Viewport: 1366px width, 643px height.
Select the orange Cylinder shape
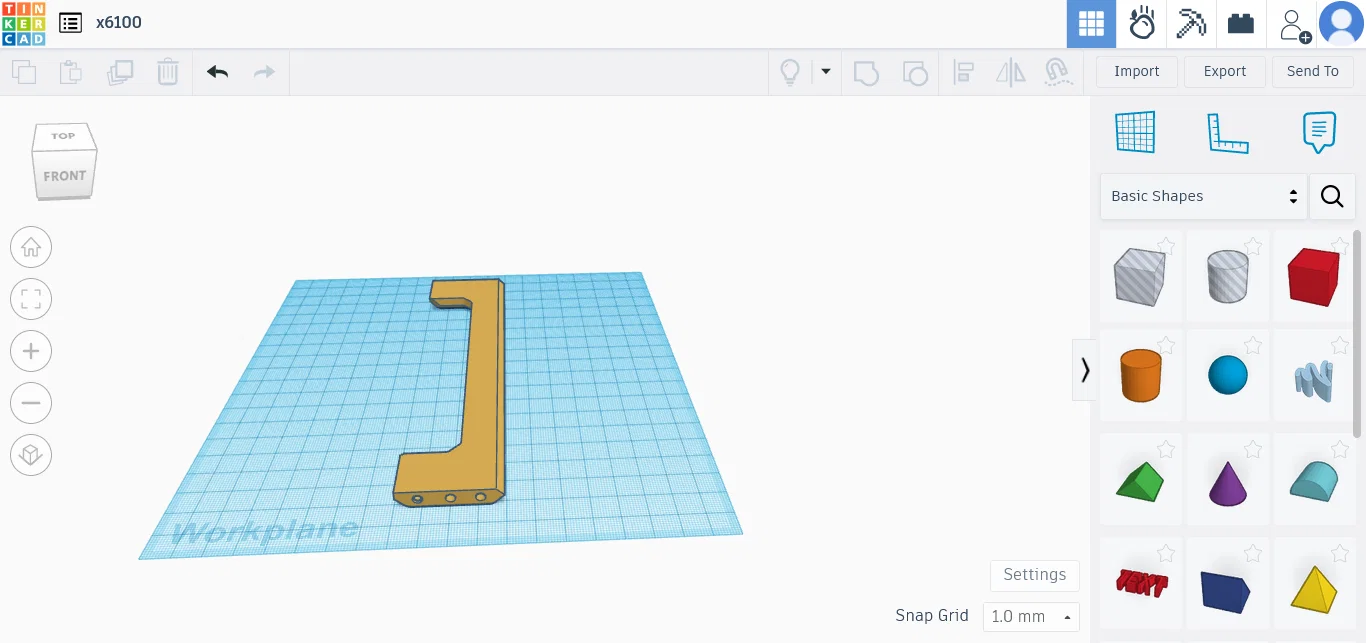(1140, 375)
